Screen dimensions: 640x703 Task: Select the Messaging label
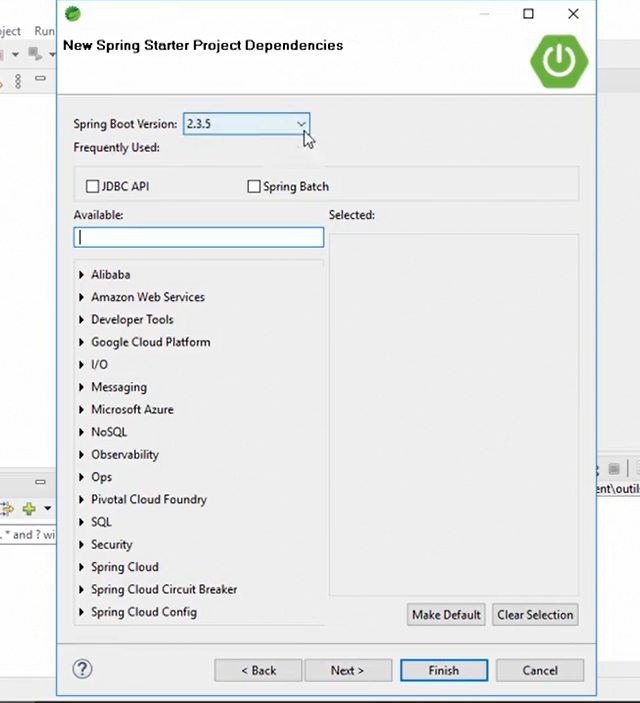[119, 387]
